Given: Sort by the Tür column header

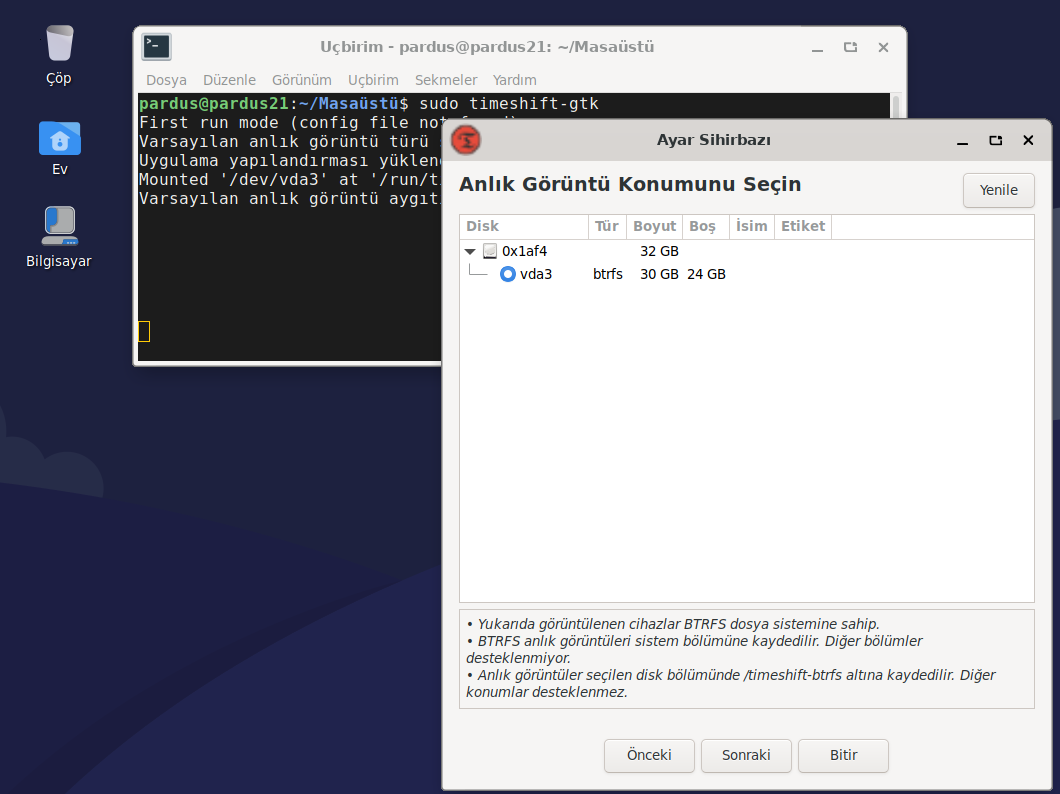Looking at the screenshot, I should point(607,226).
